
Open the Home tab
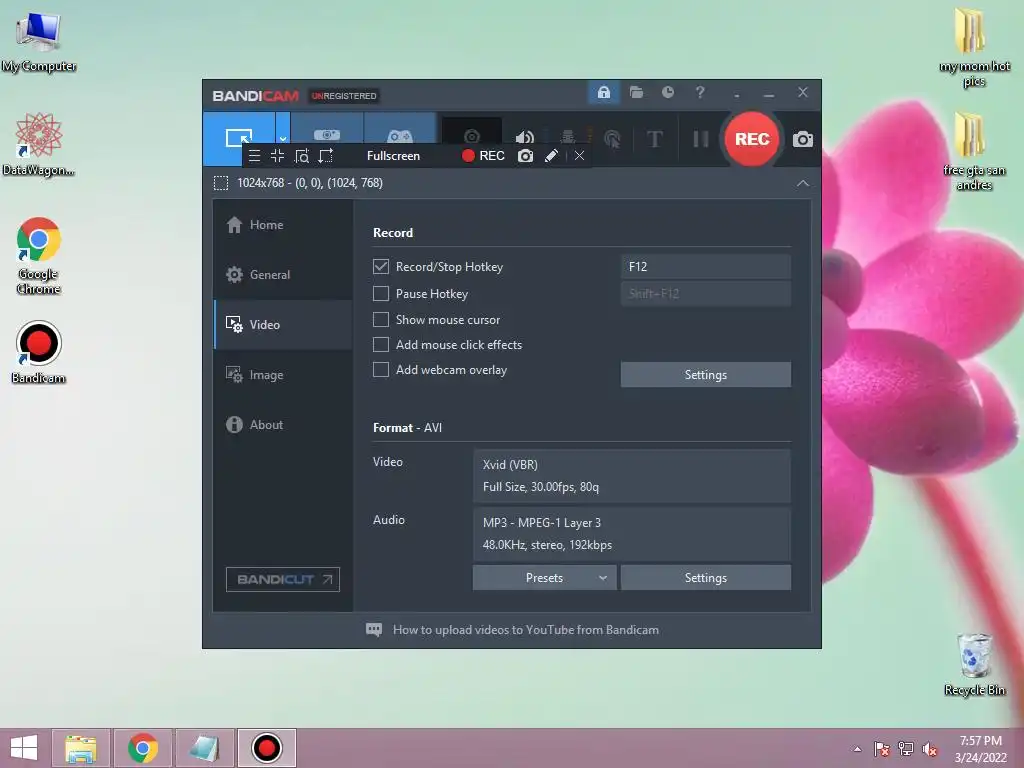tap(283, 225)
